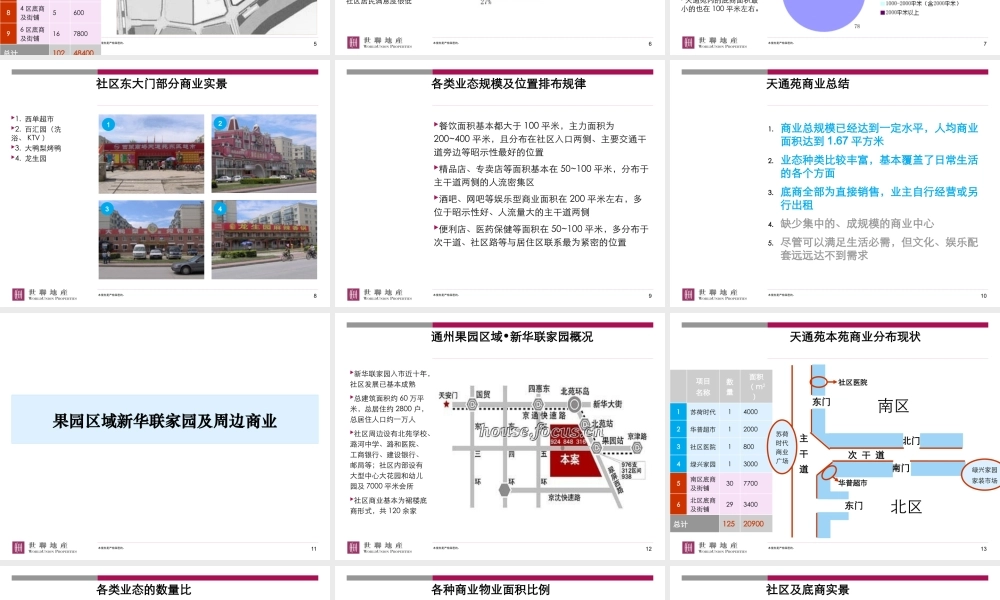The image size is (1000, 600).
Task: Click the total count value 125
Action: click(729, 523)
